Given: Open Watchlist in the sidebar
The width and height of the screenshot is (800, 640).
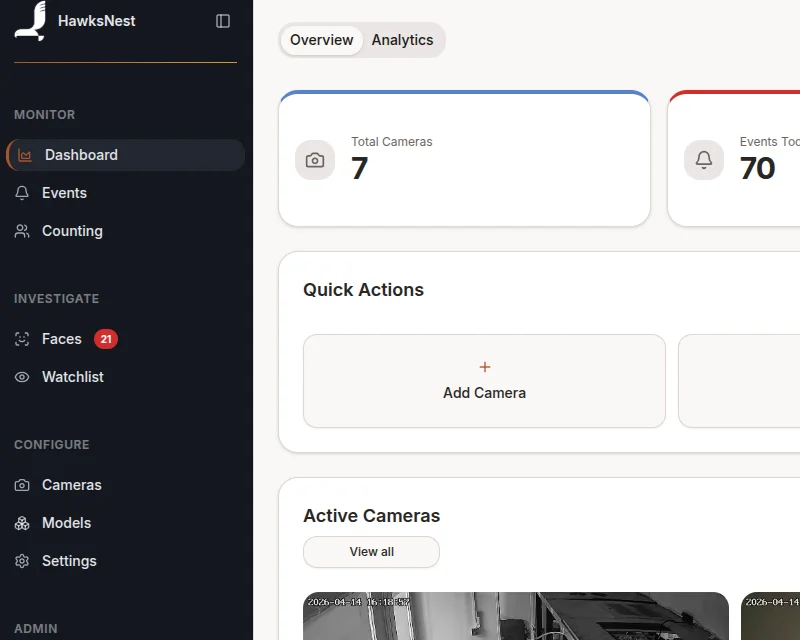Looking at the screenshot, I should (126, 377).
